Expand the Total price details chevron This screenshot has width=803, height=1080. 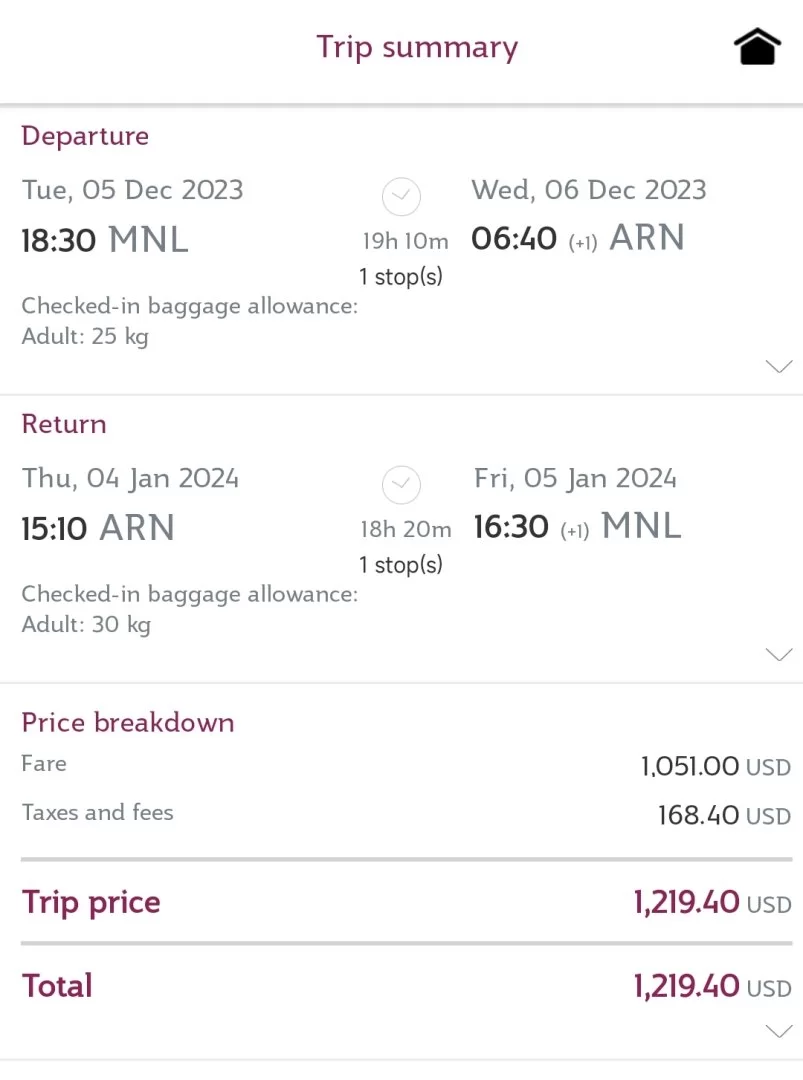point(778,1031)
